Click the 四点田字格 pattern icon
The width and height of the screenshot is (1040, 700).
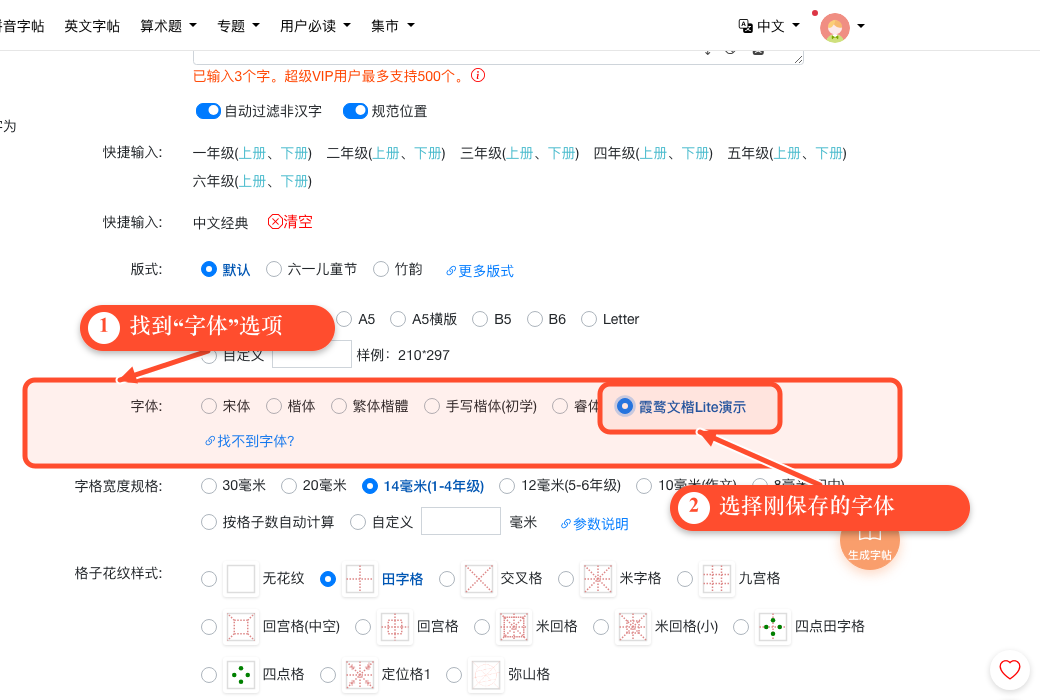[773, 626]
